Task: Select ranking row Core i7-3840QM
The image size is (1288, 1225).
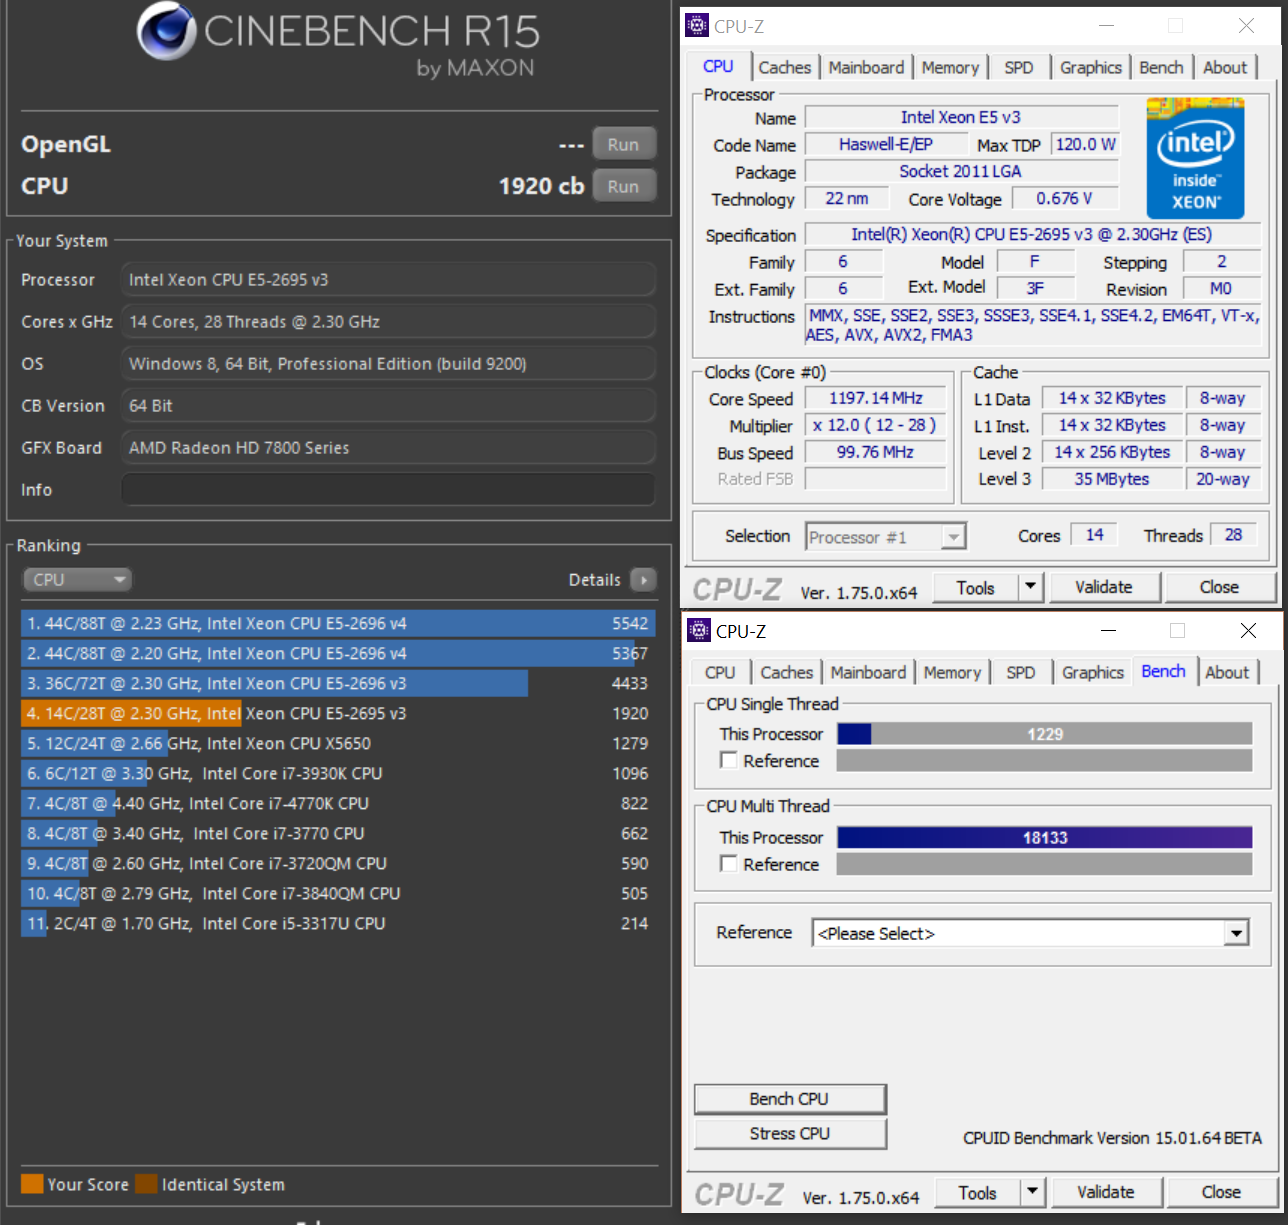Action: coord(338,893)
